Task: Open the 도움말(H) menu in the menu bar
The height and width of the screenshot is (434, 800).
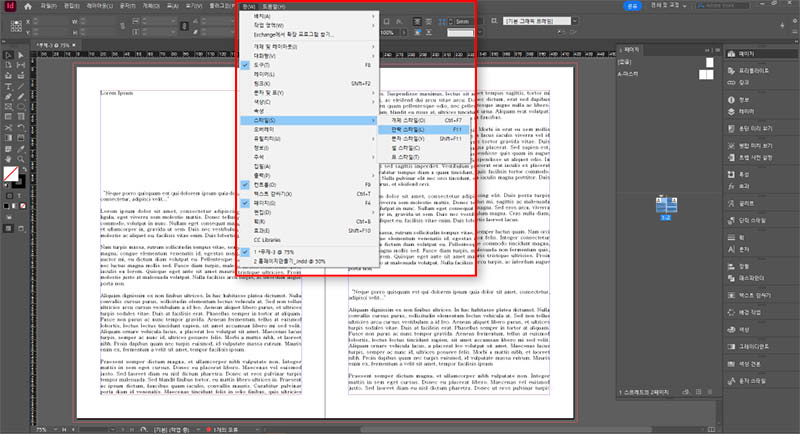Action: click(273, 7)
